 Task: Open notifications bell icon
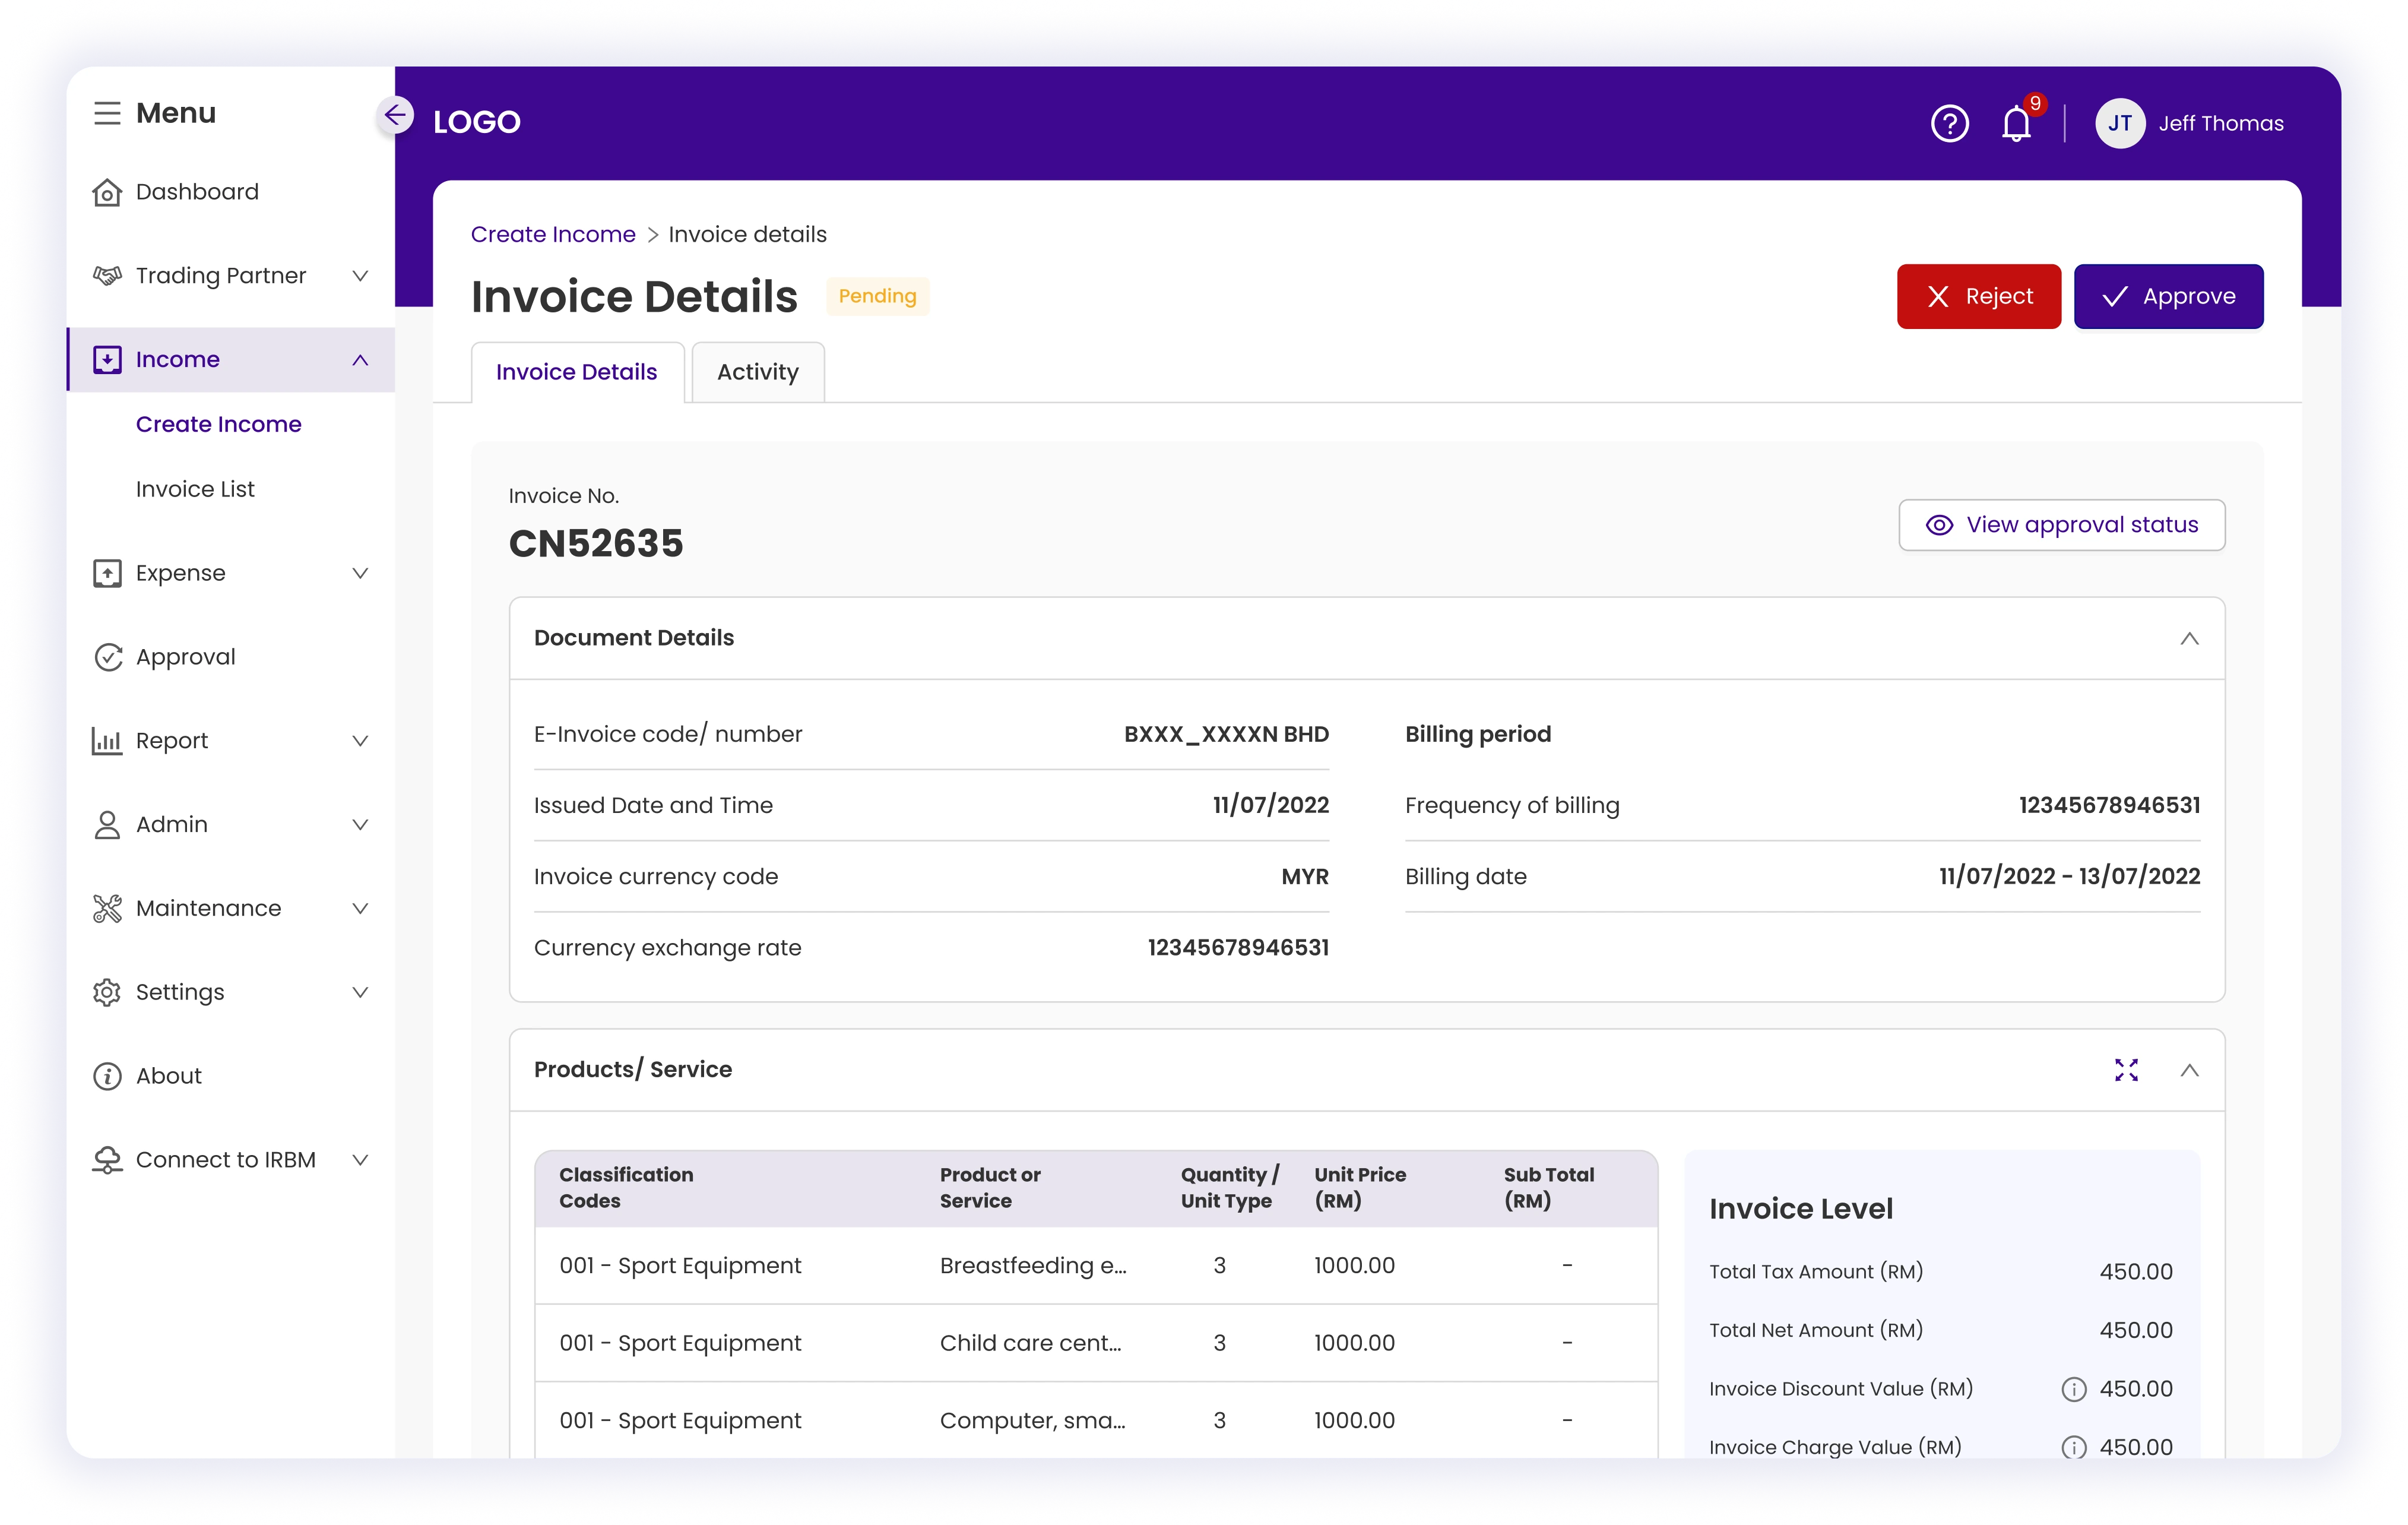[x=2017, y=123]
